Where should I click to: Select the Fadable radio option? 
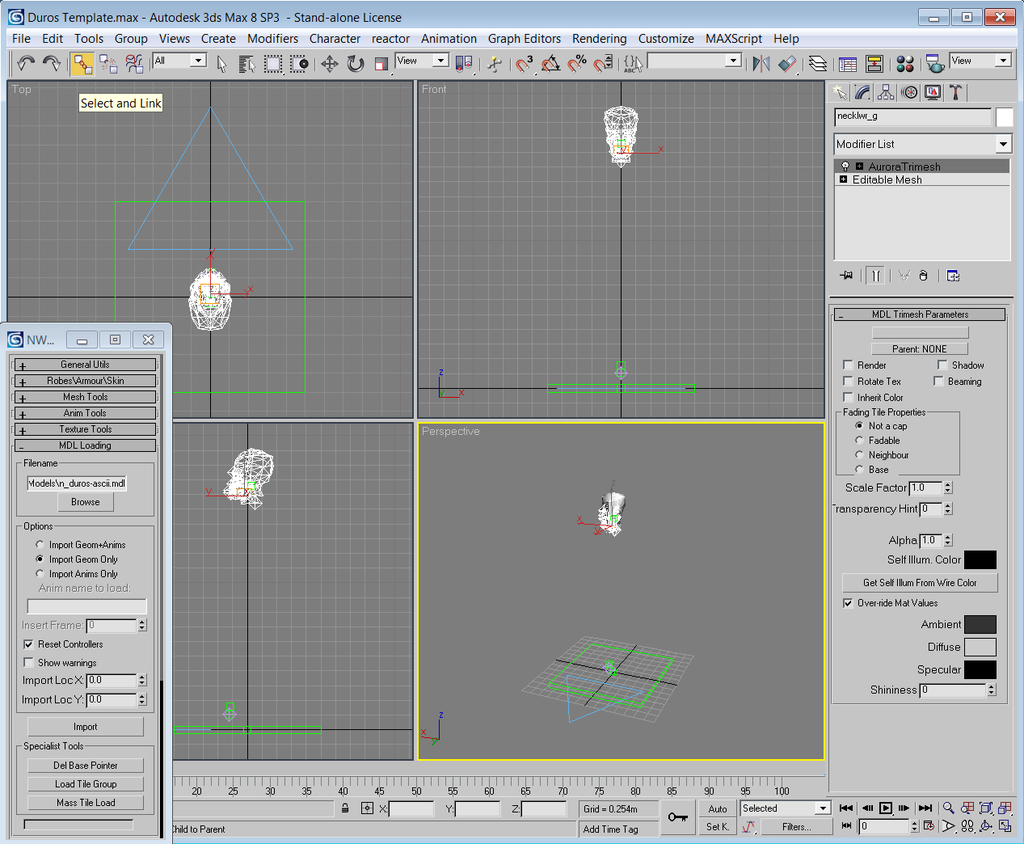point(859,440)
